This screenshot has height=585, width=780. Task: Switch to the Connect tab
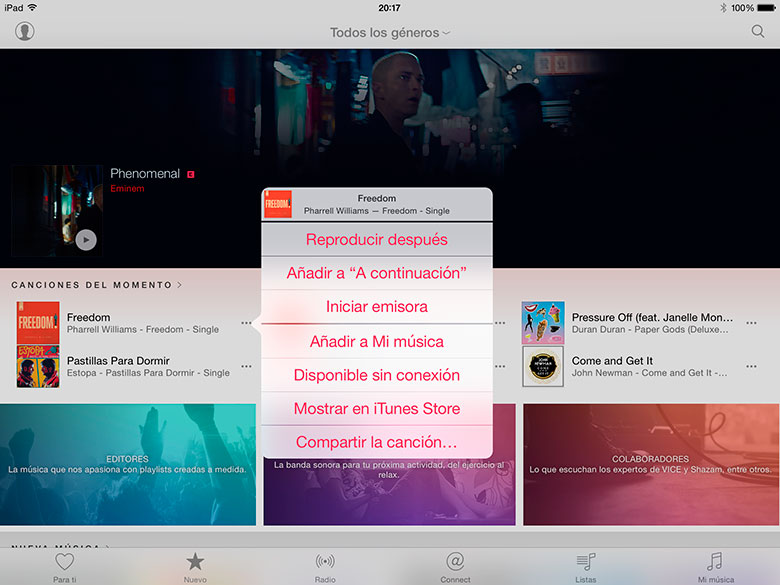[455, 568]
